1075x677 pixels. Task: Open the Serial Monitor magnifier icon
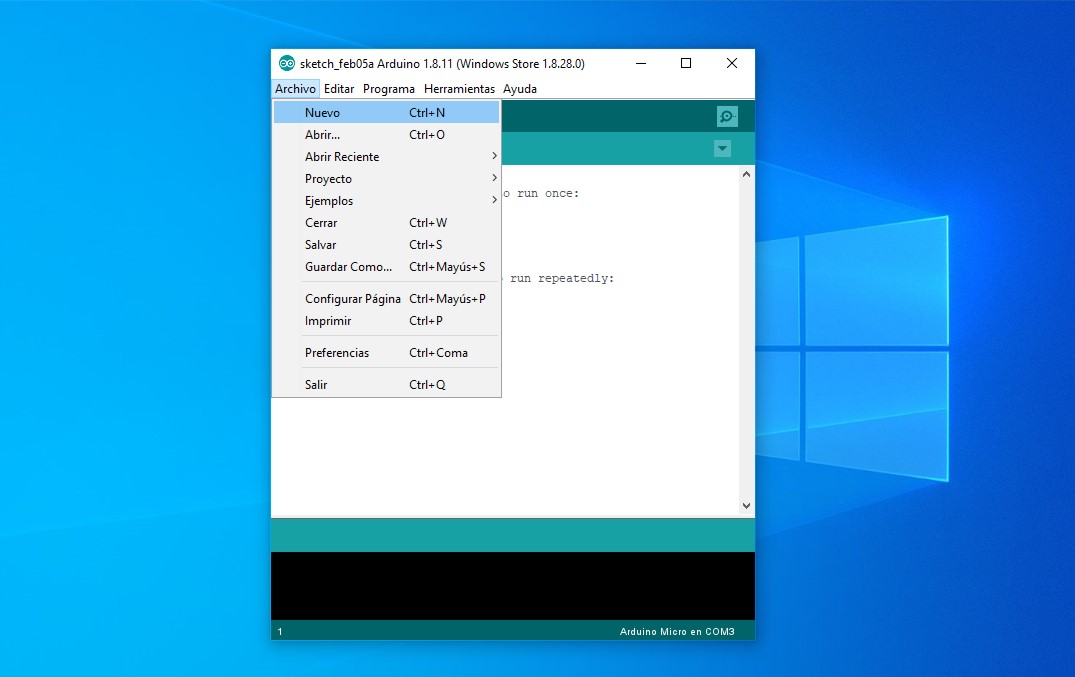(727, 116)
